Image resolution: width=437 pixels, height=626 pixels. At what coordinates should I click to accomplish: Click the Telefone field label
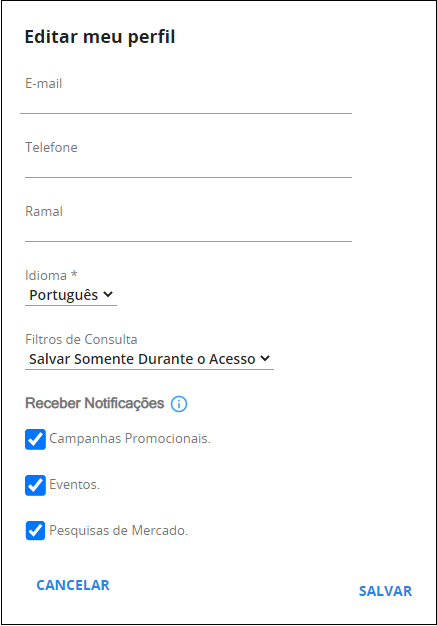click(51, 147)
